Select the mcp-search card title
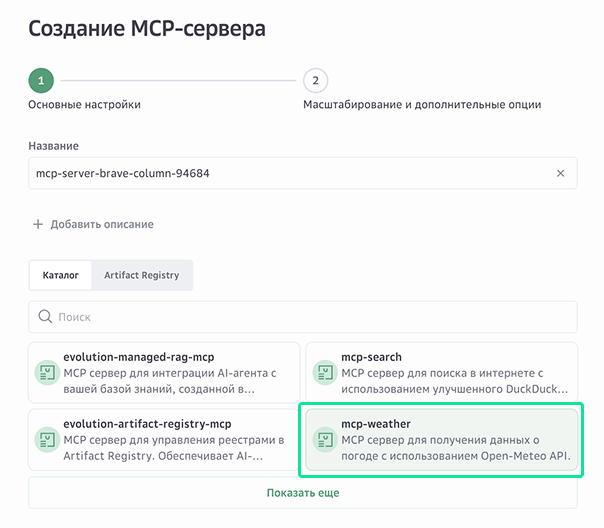 [371, 357]
